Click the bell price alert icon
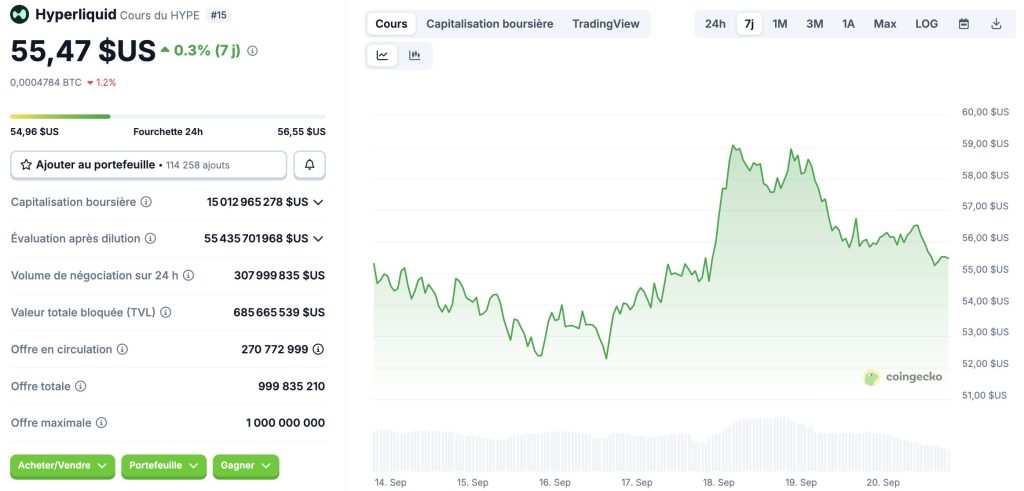This screenshot has height=491, width=1024. pyautogui.click(x=310, y=164)
